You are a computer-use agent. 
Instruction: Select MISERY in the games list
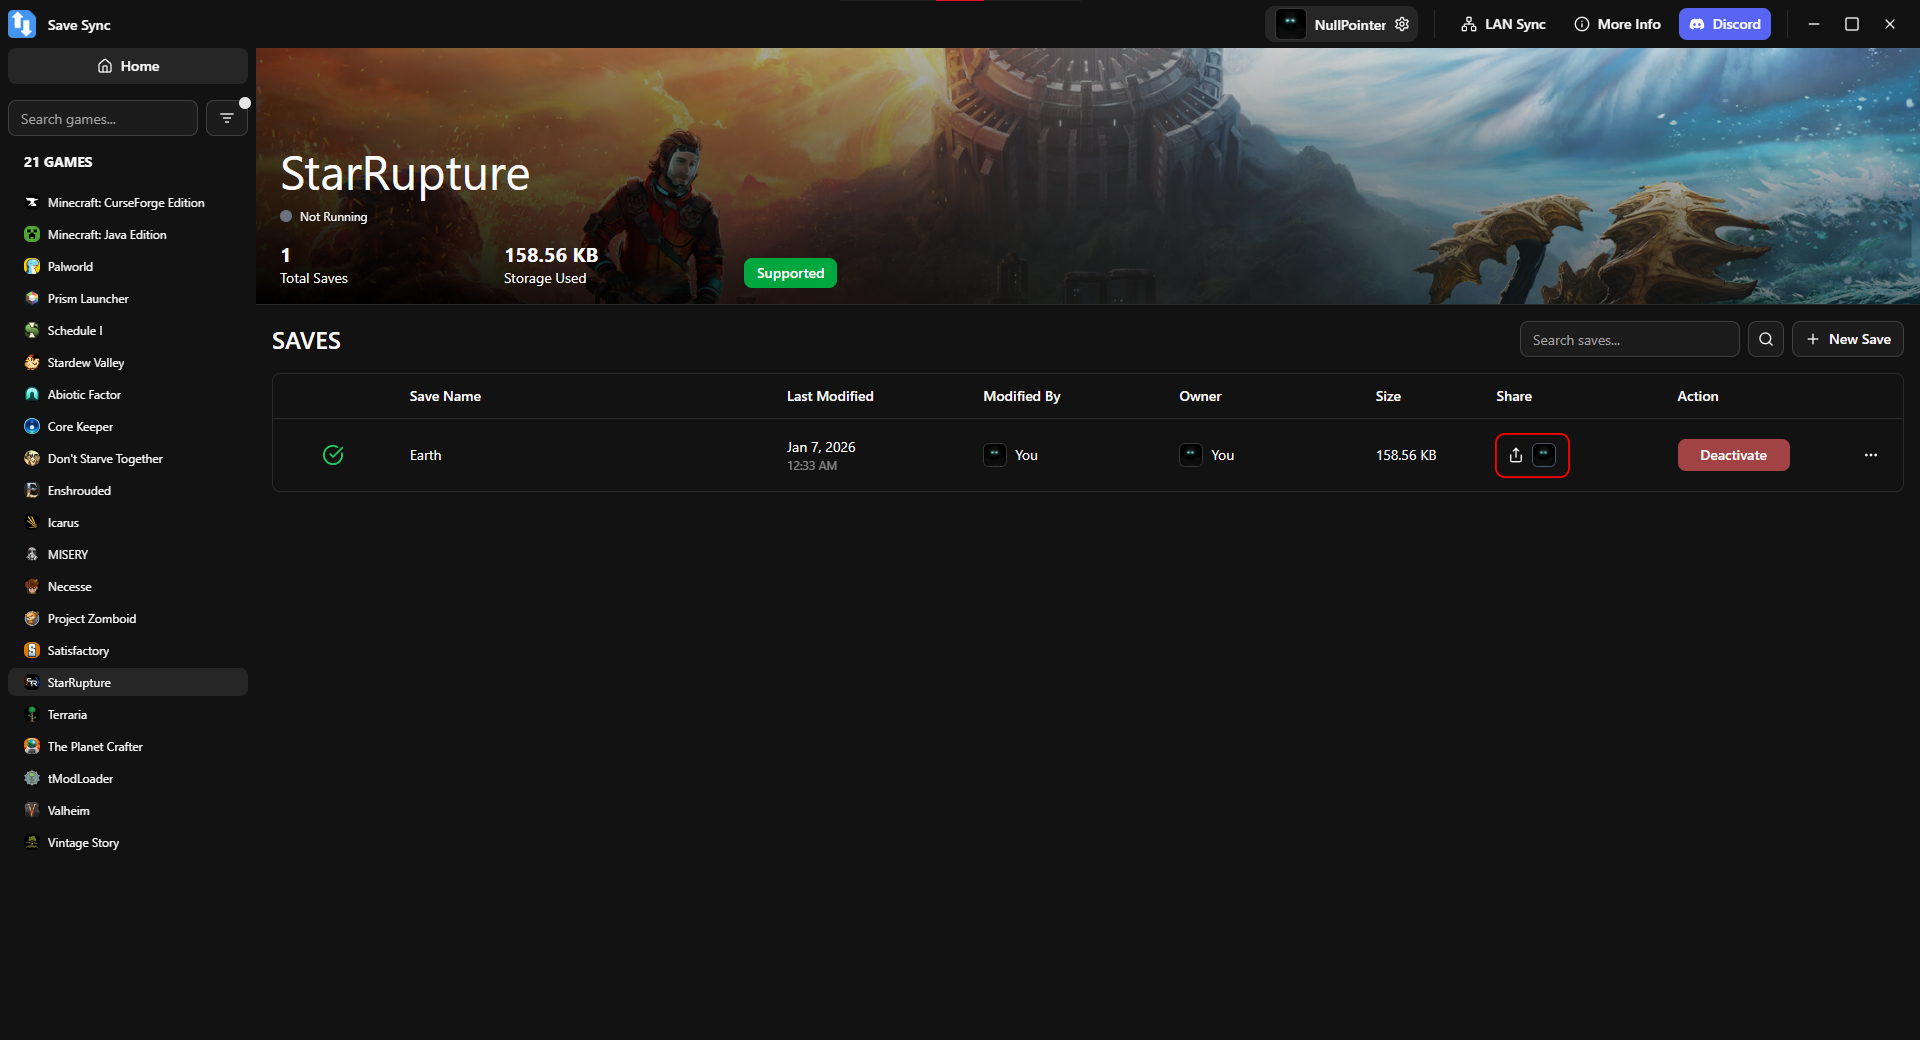click(128, 554)
